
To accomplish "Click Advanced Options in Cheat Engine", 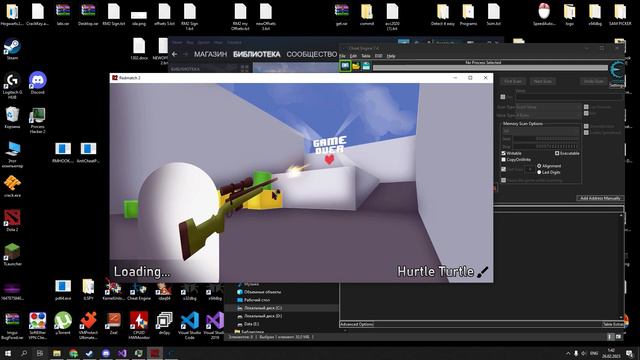I will (x=357, y=324).
